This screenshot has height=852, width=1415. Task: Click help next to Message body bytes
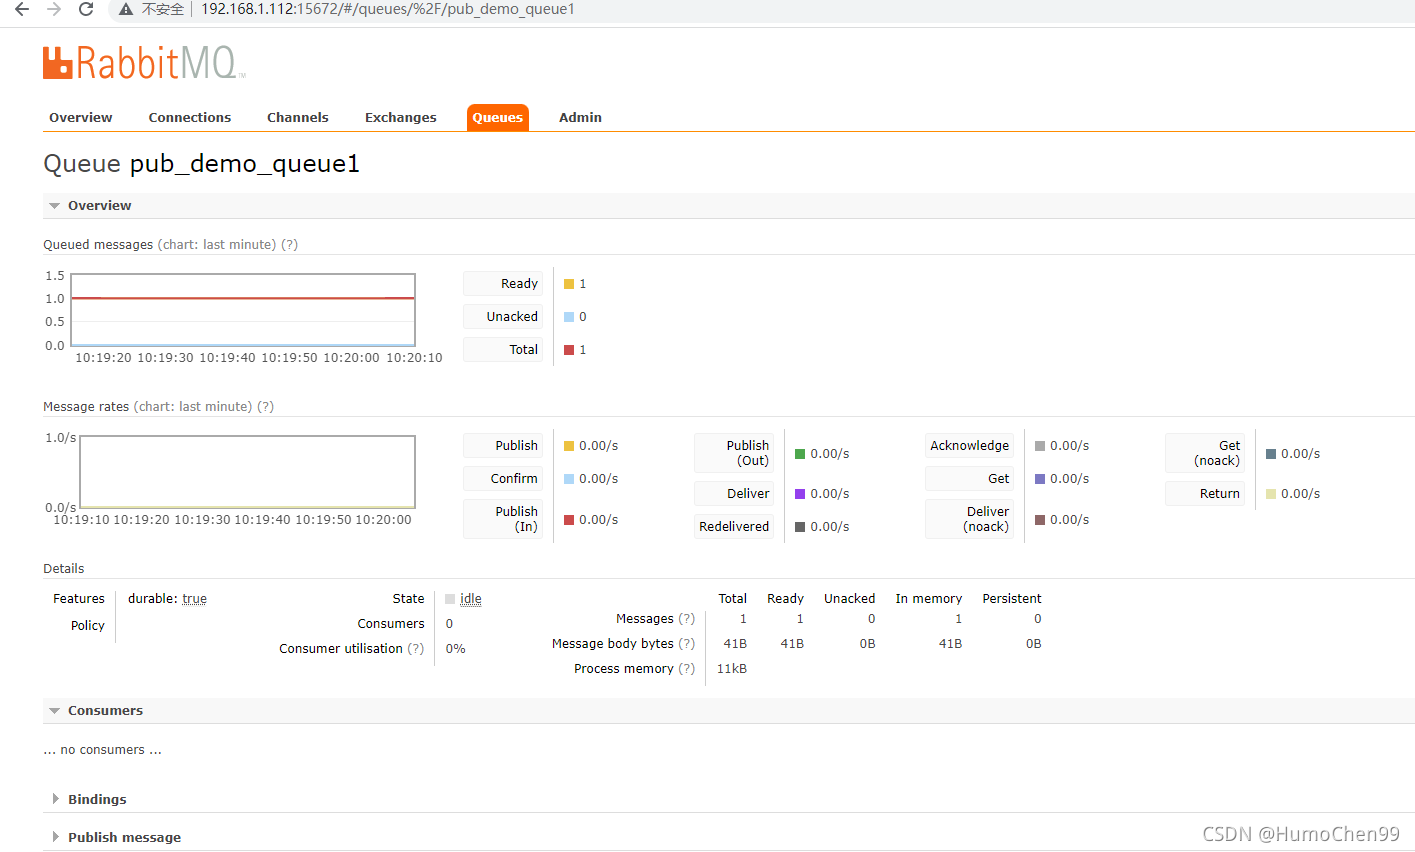click(686, 643)
